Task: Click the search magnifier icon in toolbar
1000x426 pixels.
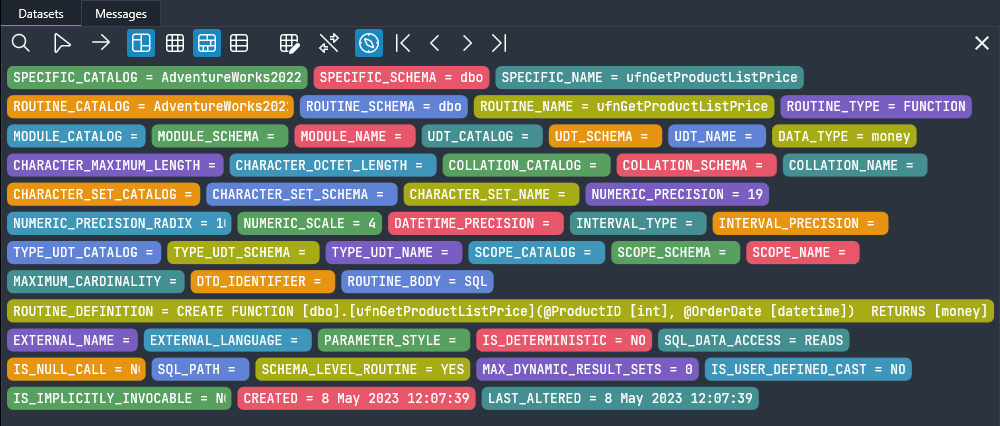Action: tap(21, 42)
